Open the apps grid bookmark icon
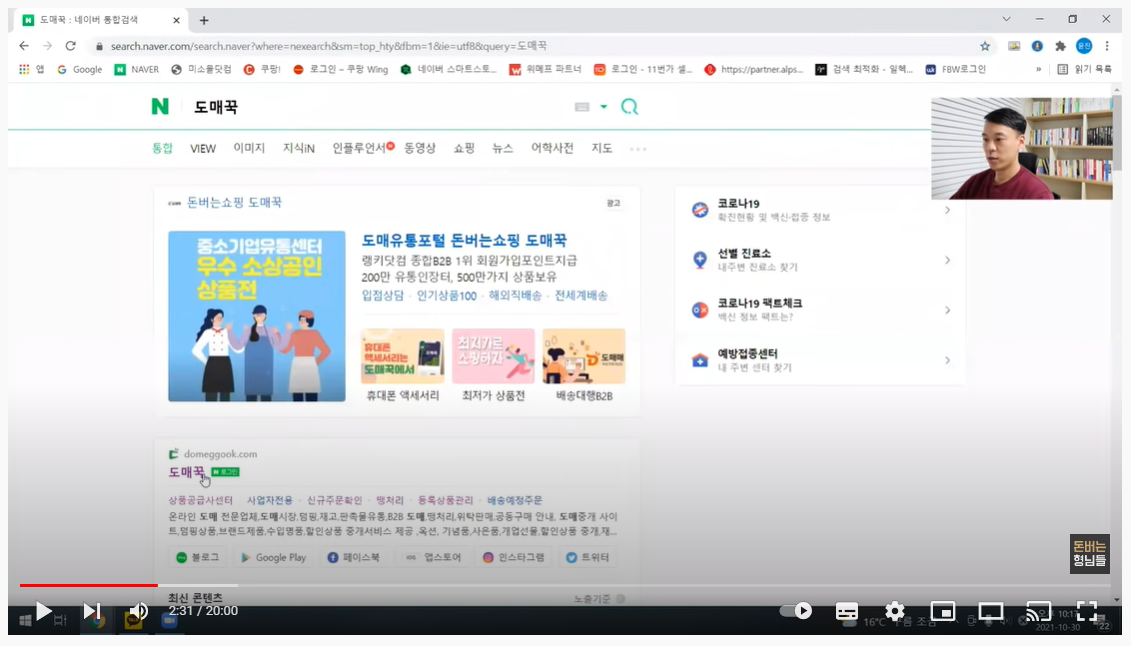 [25, 69]
